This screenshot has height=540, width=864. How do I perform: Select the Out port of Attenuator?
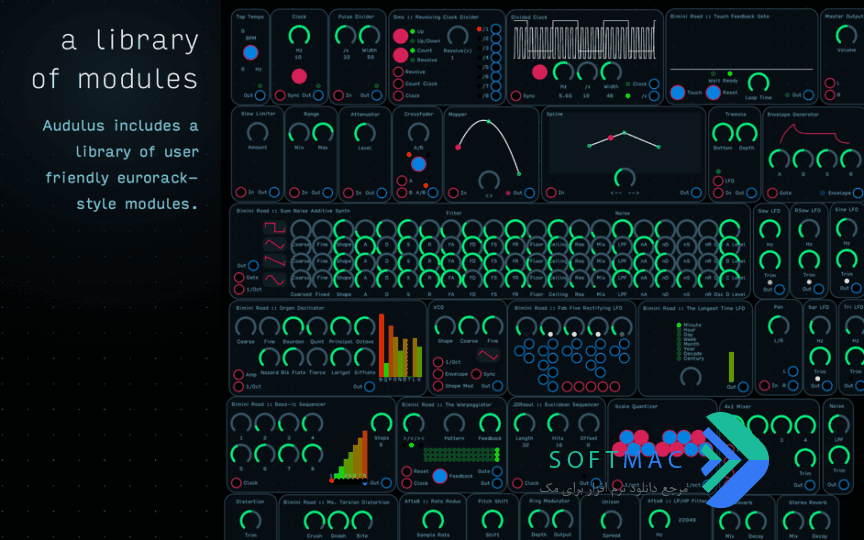[x=381, y=193]
